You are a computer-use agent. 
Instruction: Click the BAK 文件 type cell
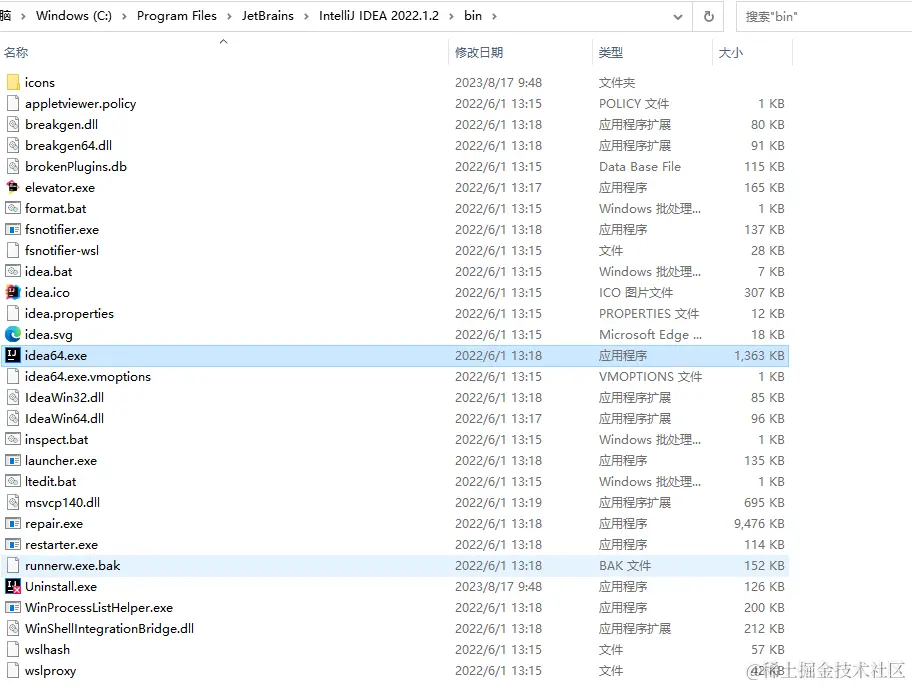point(625,565)
